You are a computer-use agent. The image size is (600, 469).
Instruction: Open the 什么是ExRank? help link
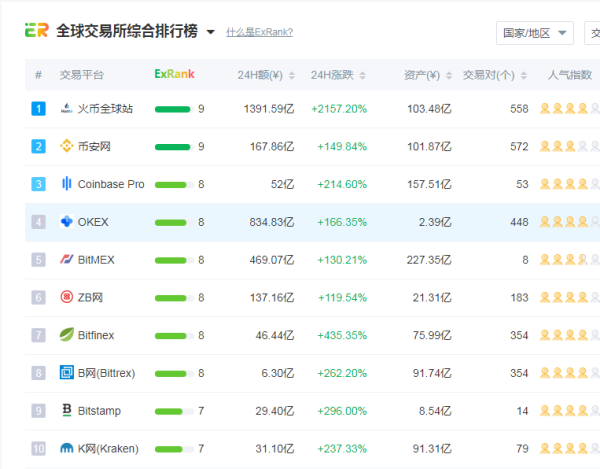click(x=259, y=32)
